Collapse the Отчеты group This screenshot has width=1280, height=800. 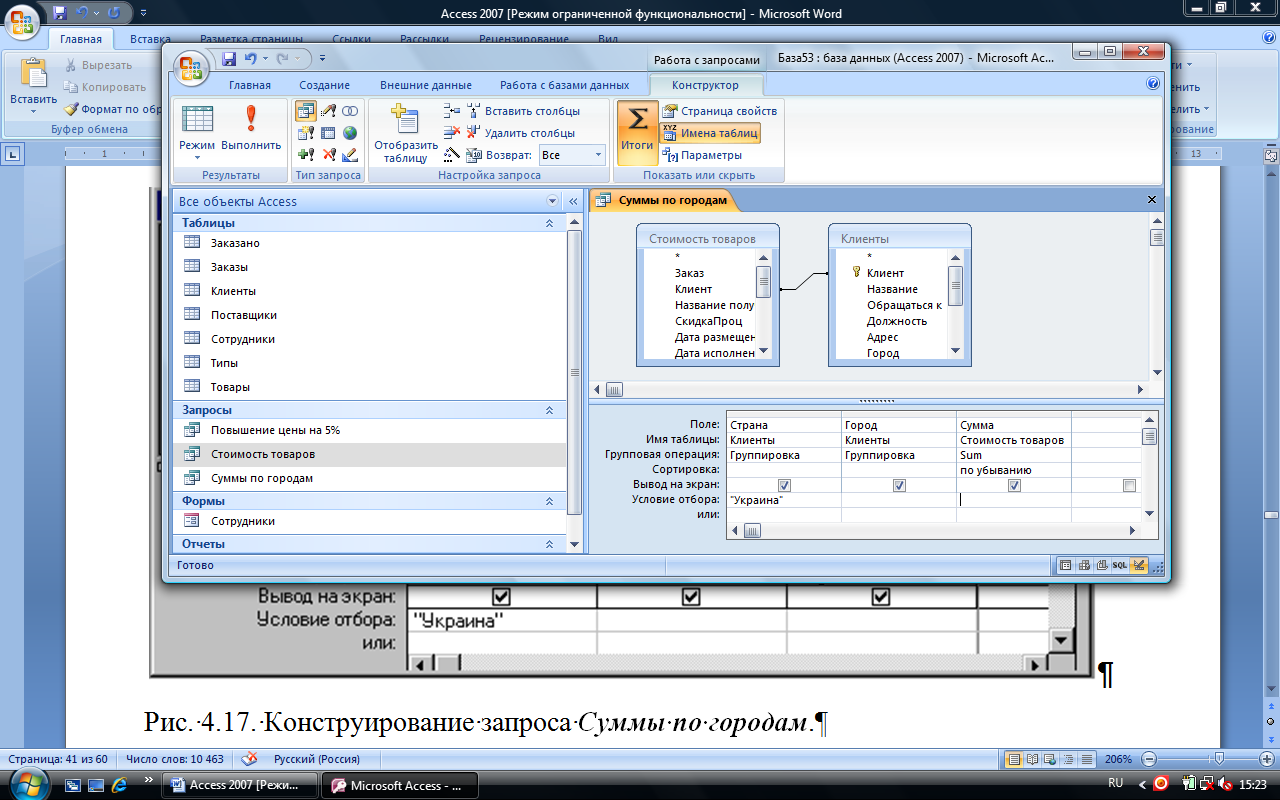[x=549, y=544]
